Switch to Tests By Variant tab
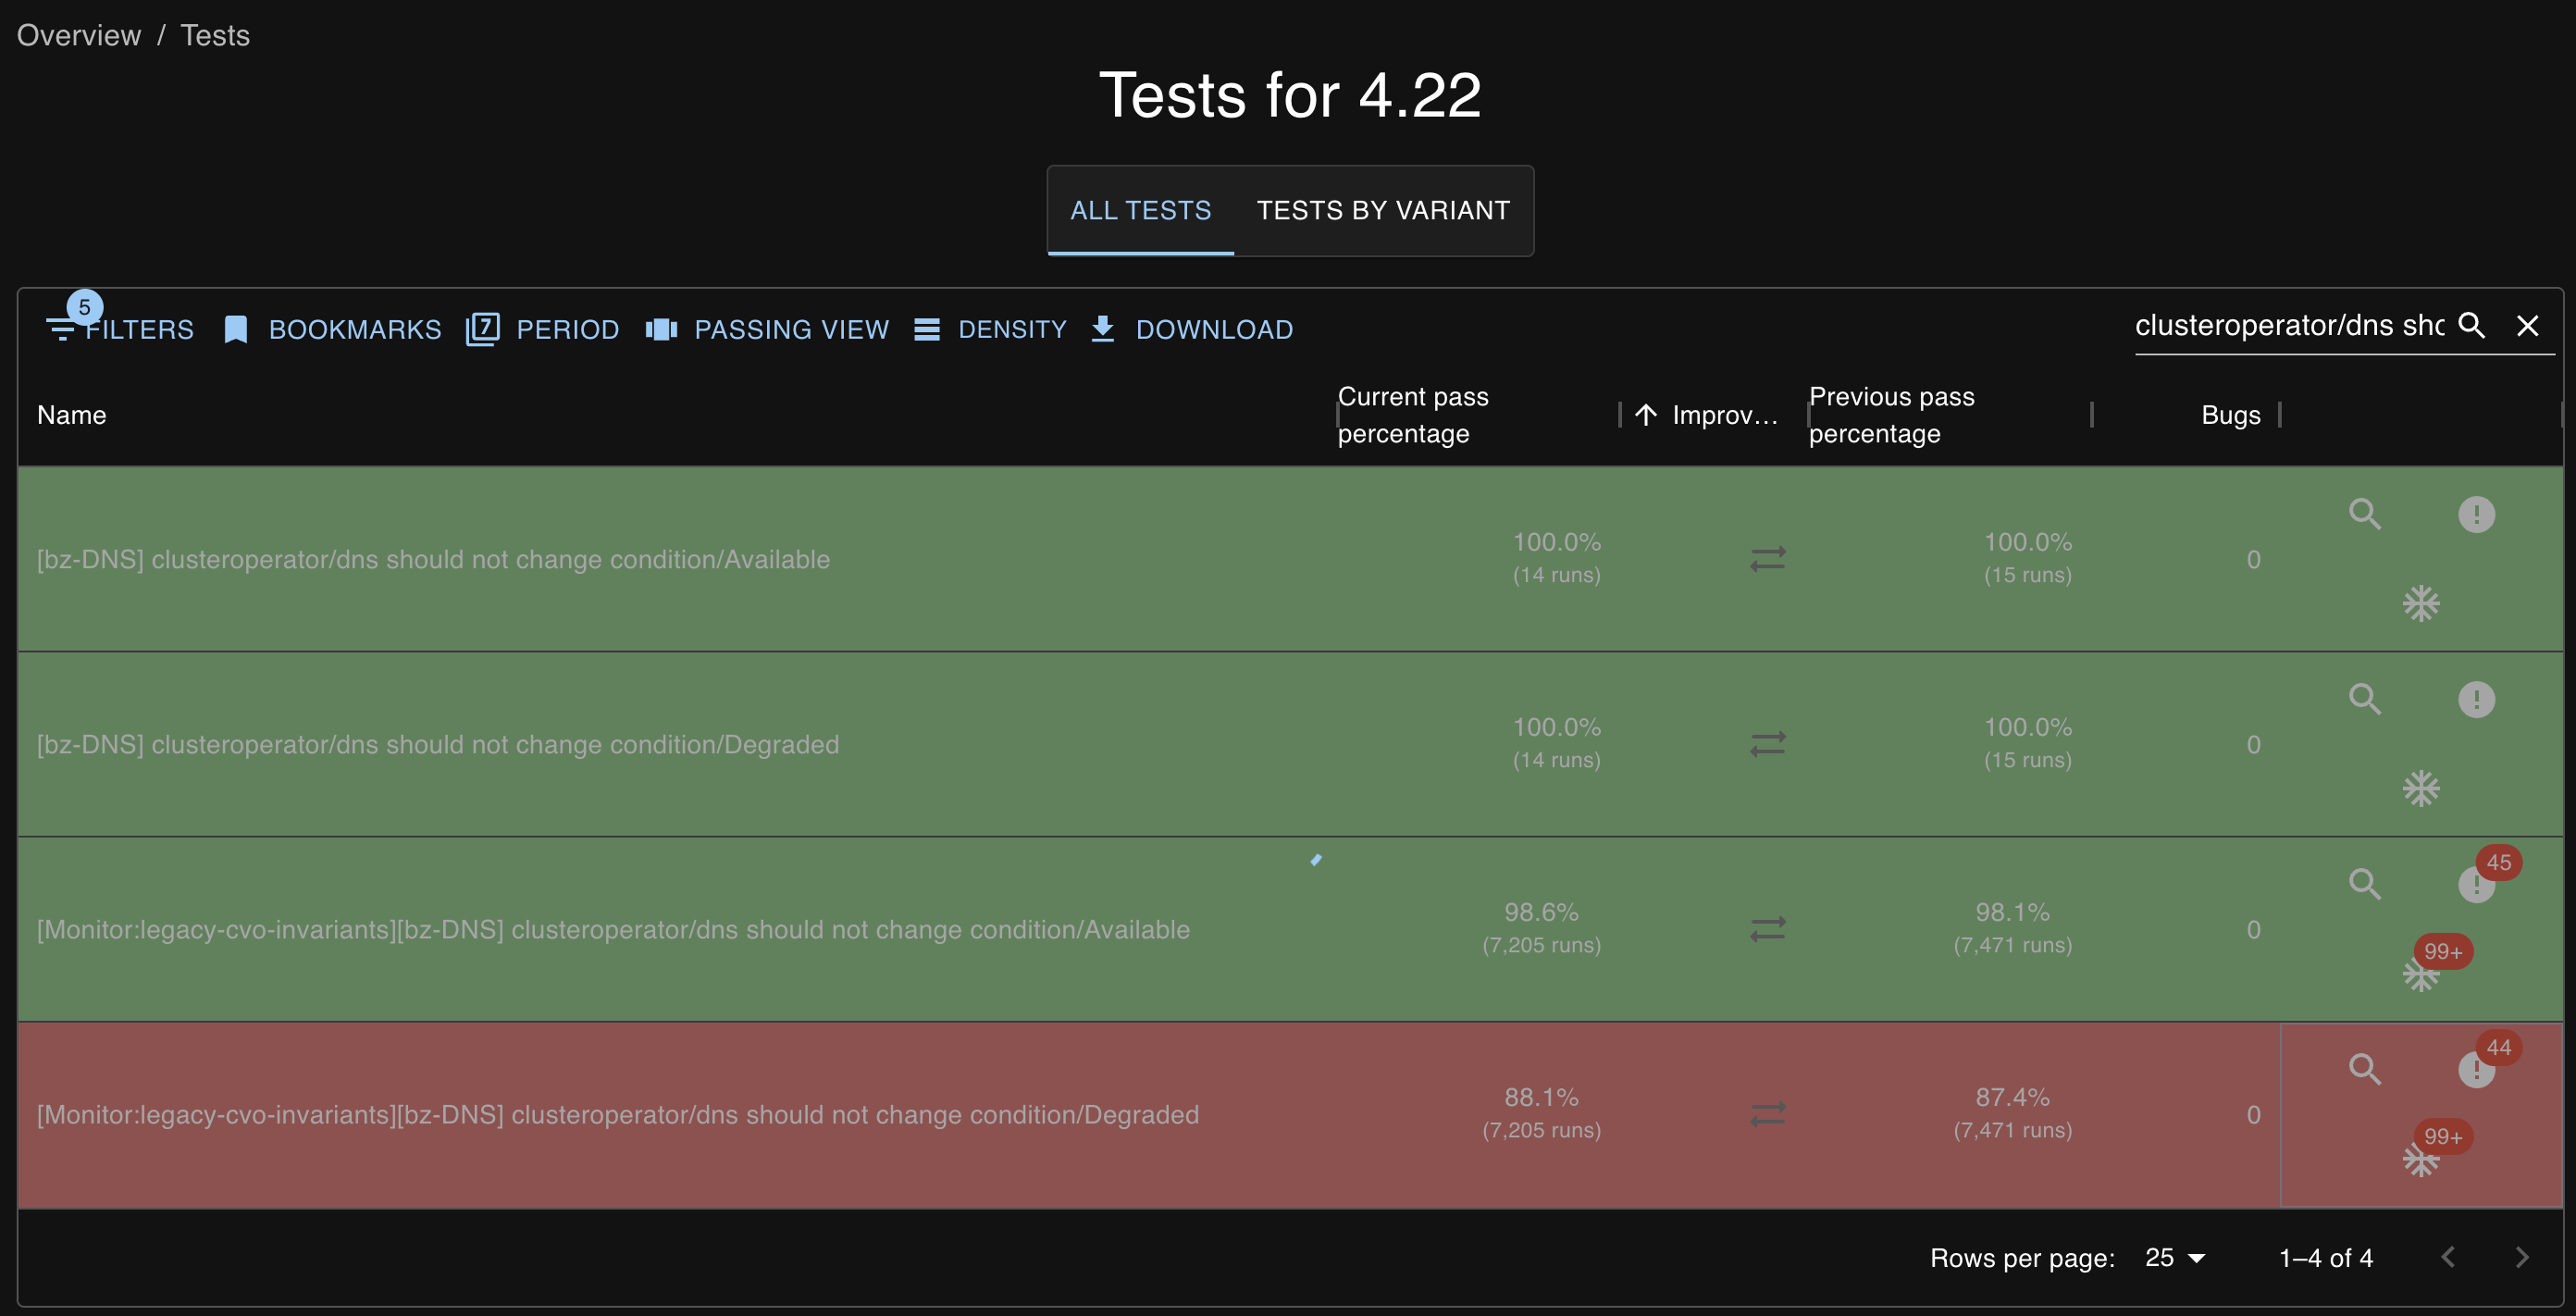This screenshot has height=1316, width=2576. (x=1383, y=210)
